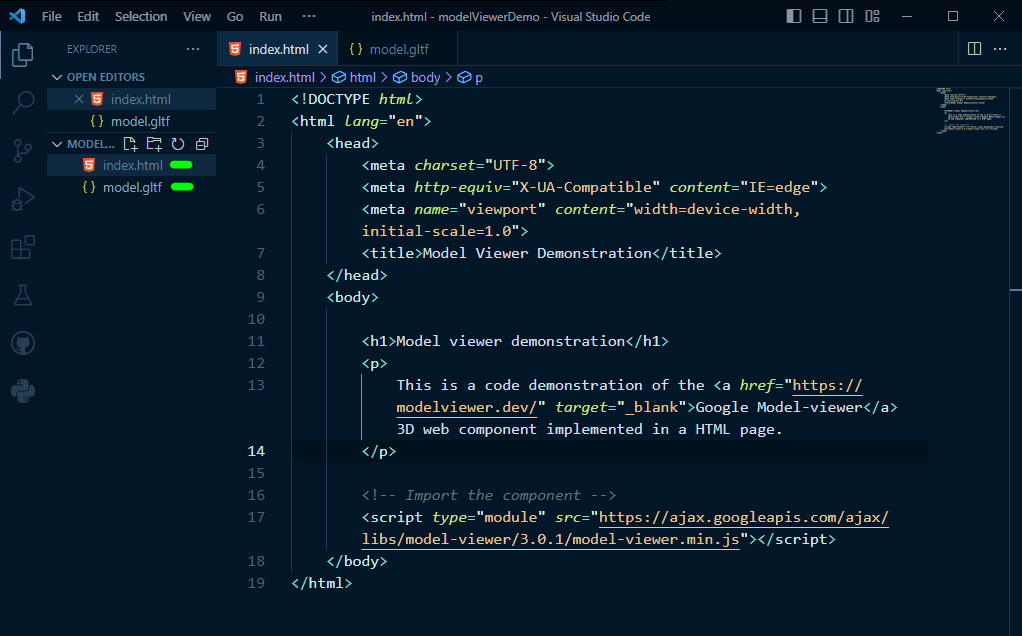Screen dimensions: 1022x636
Task: Create a new file in the folder
Action: coord(130,144)
